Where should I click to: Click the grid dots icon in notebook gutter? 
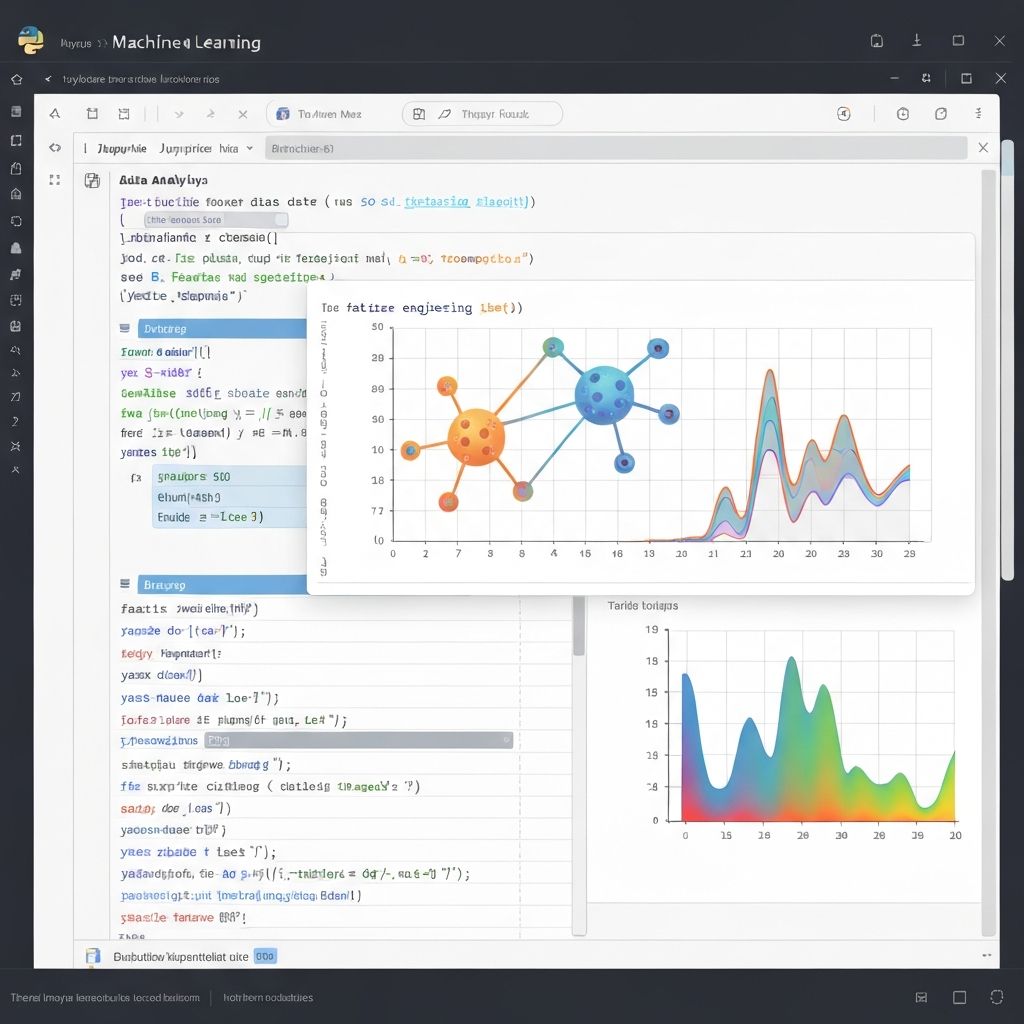[x=55, y=180]
